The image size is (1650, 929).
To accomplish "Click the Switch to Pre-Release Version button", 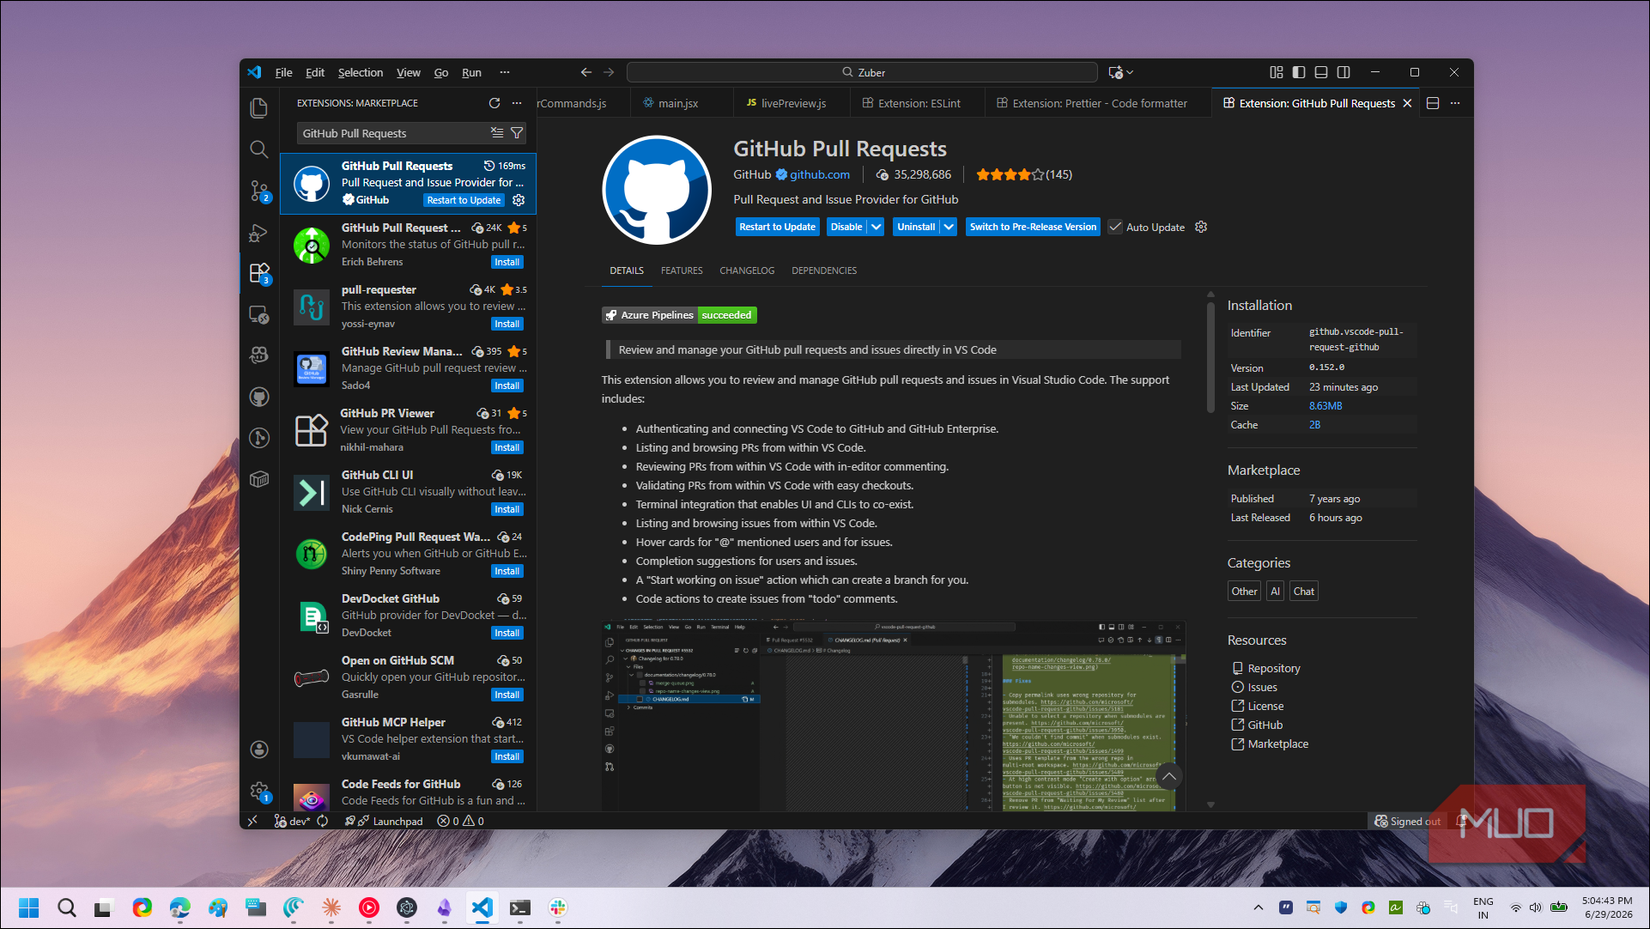I will (x=1033, y=227).
